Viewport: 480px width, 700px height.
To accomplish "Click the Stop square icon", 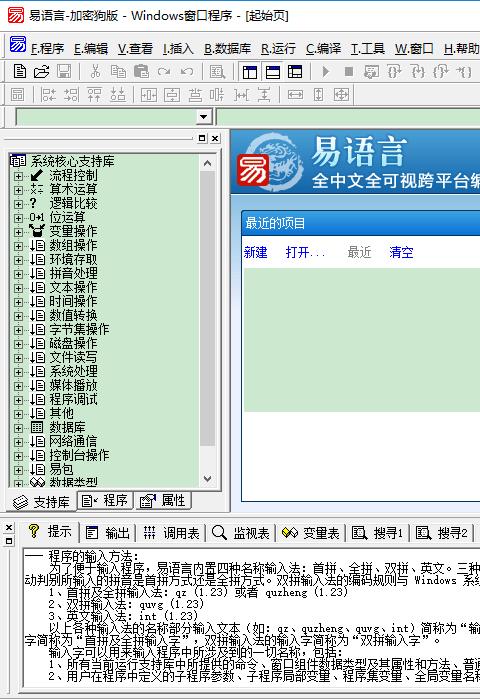I will tap(349, 71).
